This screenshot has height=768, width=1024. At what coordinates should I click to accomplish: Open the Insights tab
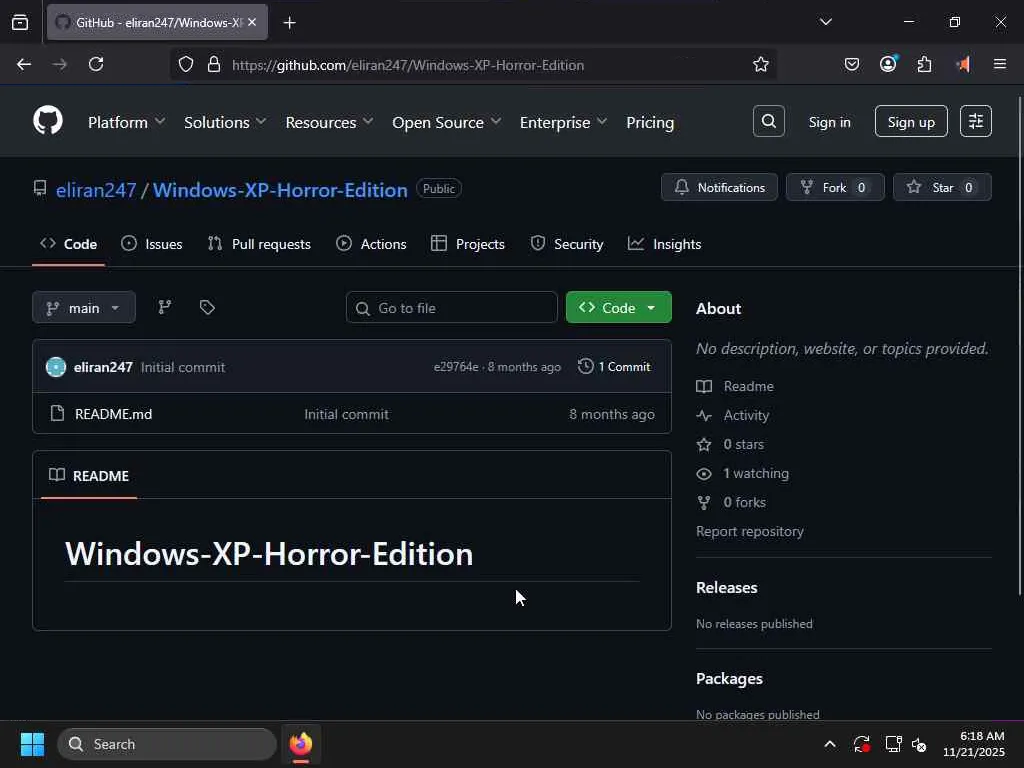click(664, 244)
